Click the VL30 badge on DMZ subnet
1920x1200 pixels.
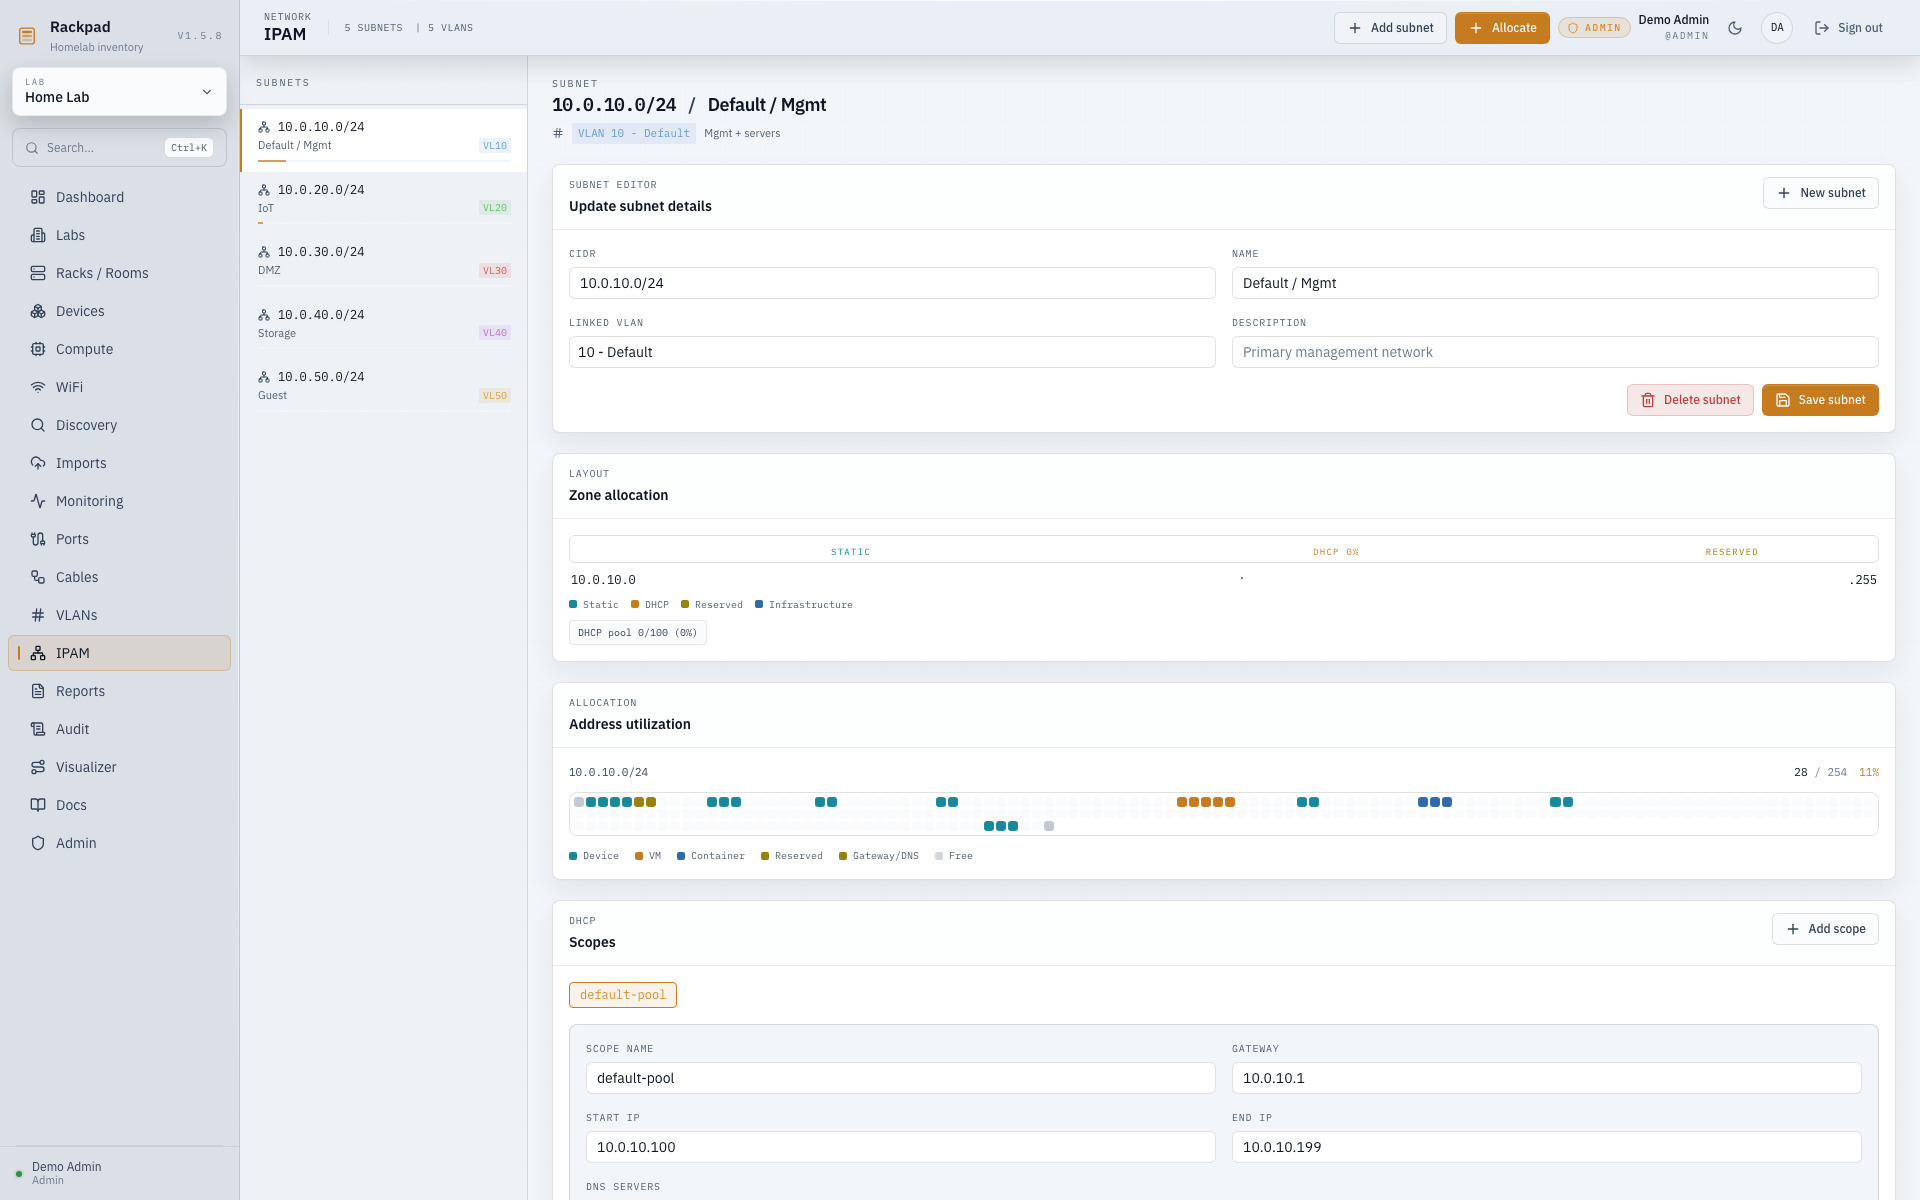pos(495,271)
